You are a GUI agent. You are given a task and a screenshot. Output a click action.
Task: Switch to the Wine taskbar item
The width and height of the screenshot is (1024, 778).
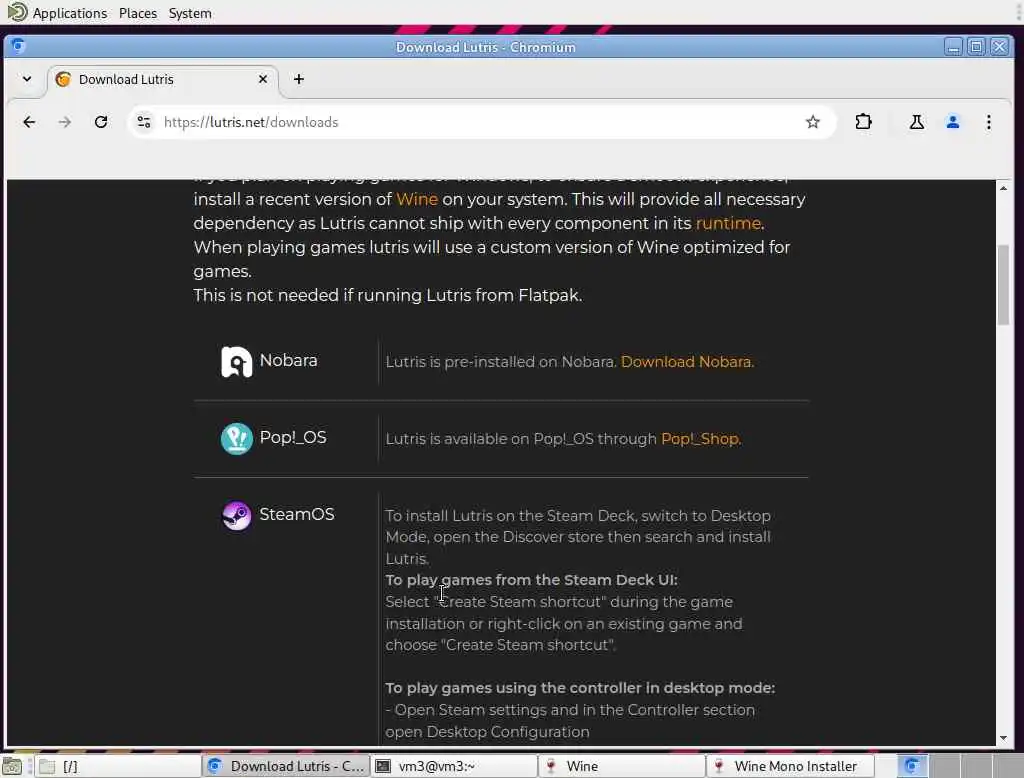point(622,766)
